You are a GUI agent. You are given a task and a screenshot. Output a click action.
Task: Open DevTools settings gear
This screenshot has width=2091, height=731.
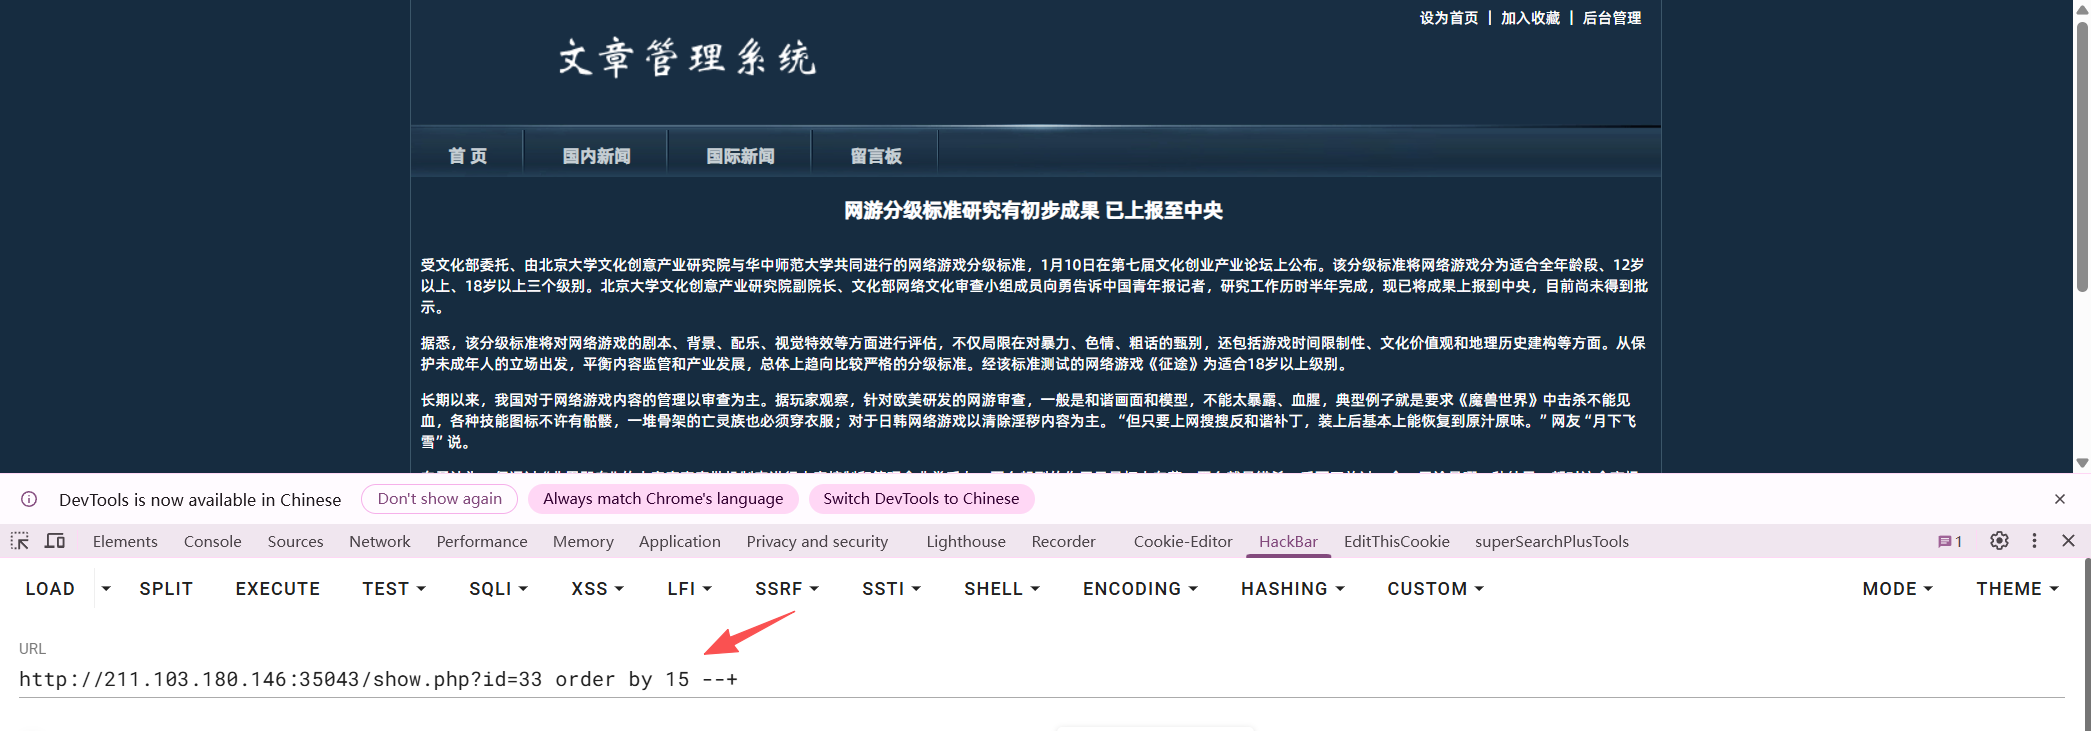[1999, 541]
